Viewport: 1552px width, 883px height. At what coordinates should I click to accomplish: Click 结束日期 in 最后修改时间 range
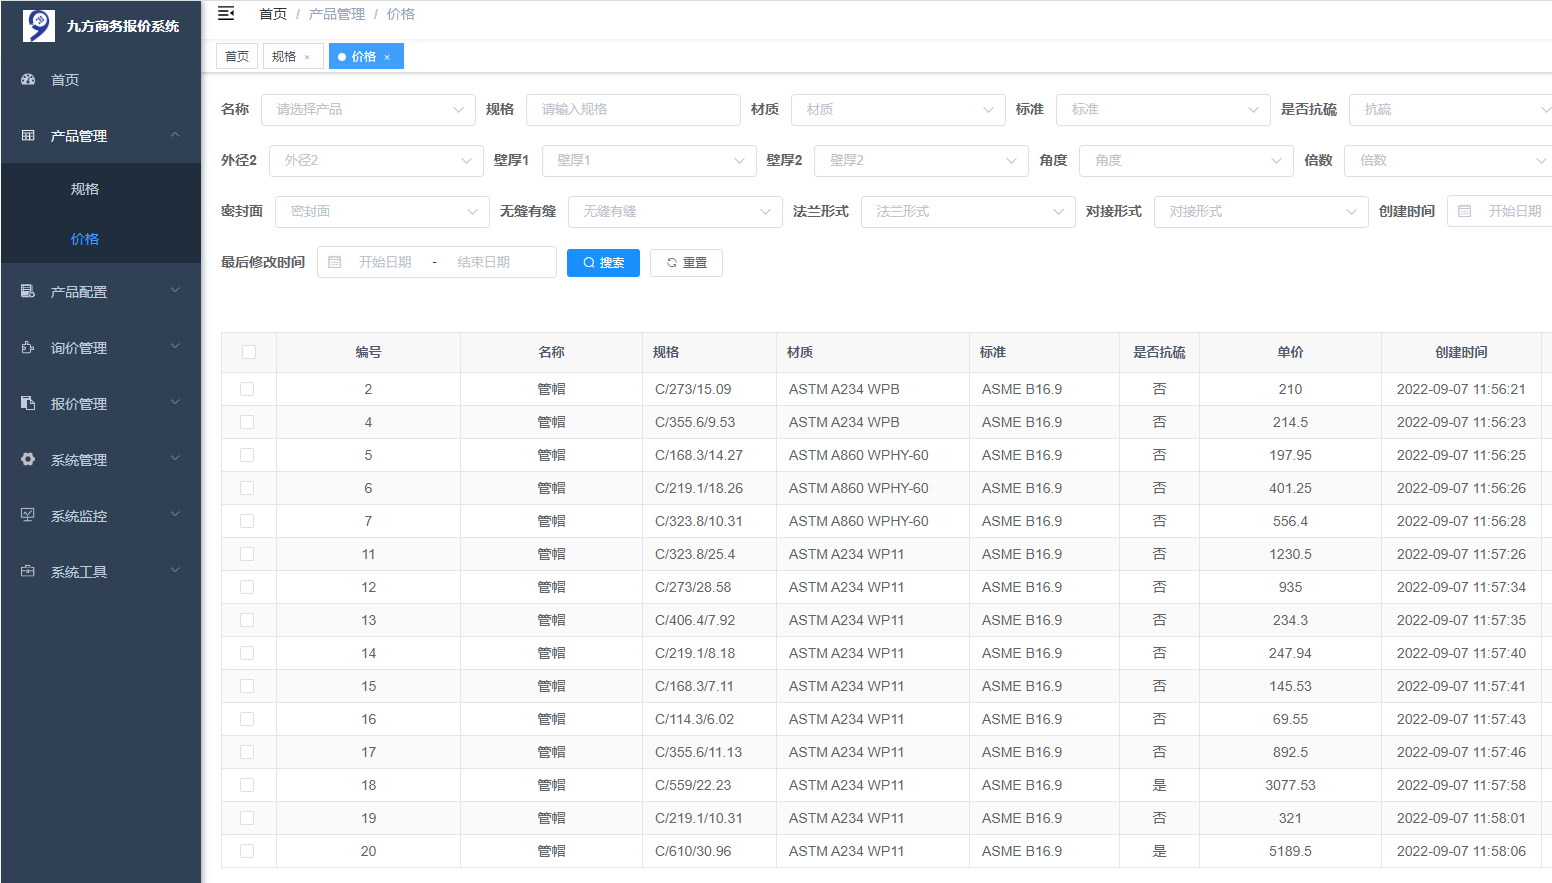484,262
